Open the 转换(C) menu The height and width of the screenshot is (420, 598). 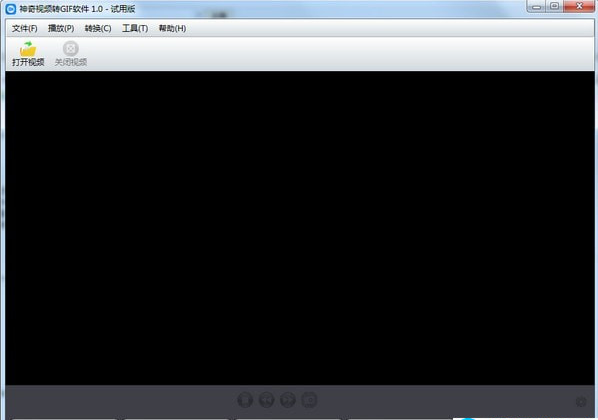(98, 28)
